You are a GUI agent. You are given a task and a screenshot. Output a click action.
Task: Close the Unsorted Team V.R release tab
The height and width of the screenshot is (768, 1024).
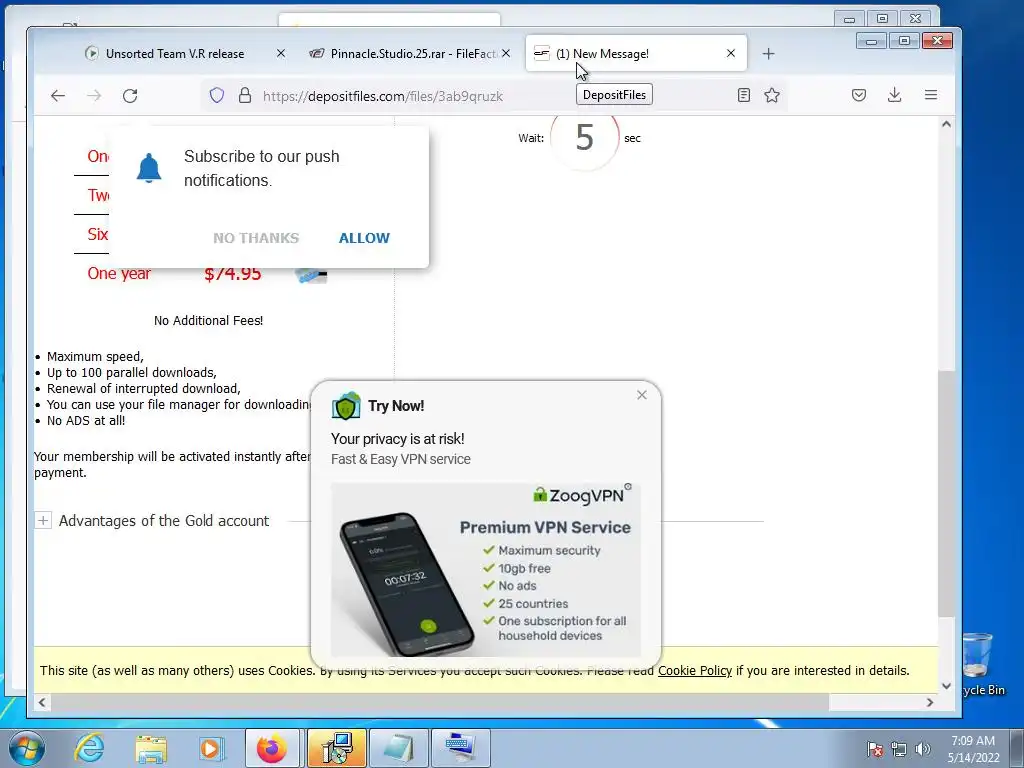pyautogui.click(x=281, y=54)
